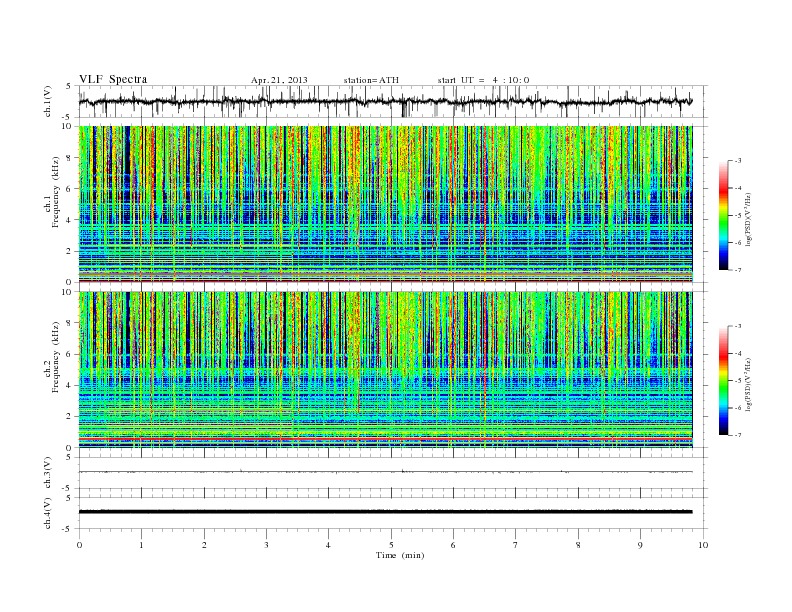This screenshot has height=612, width=792.
Task: Click the ch.1 "Frequency (kHz)" axis label
Action: pyautogui.click(x=55, y=192)
